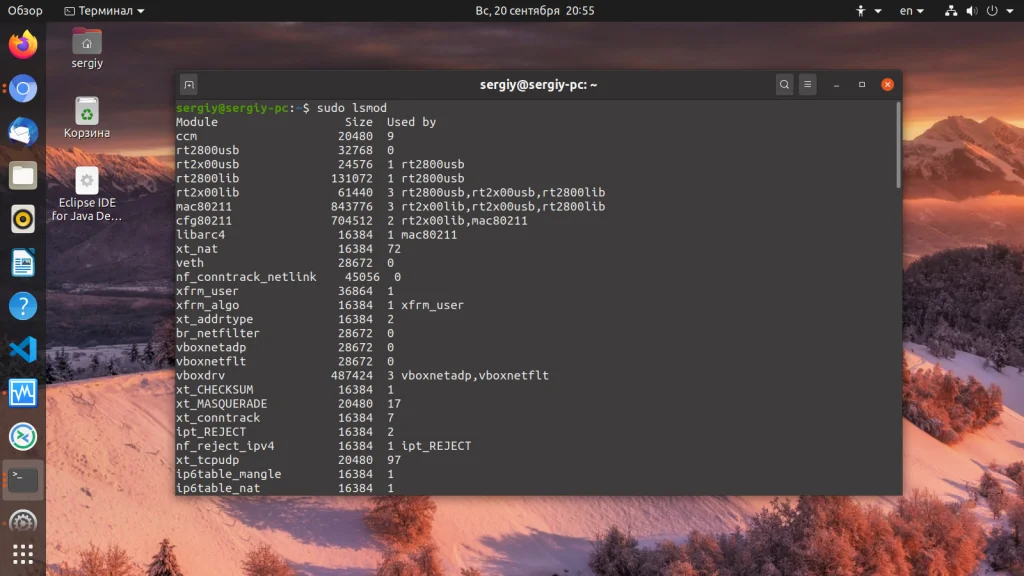Viewport: 1024px width, 576px height.
Task: Open the Help icon in dock
Action: 23,306
